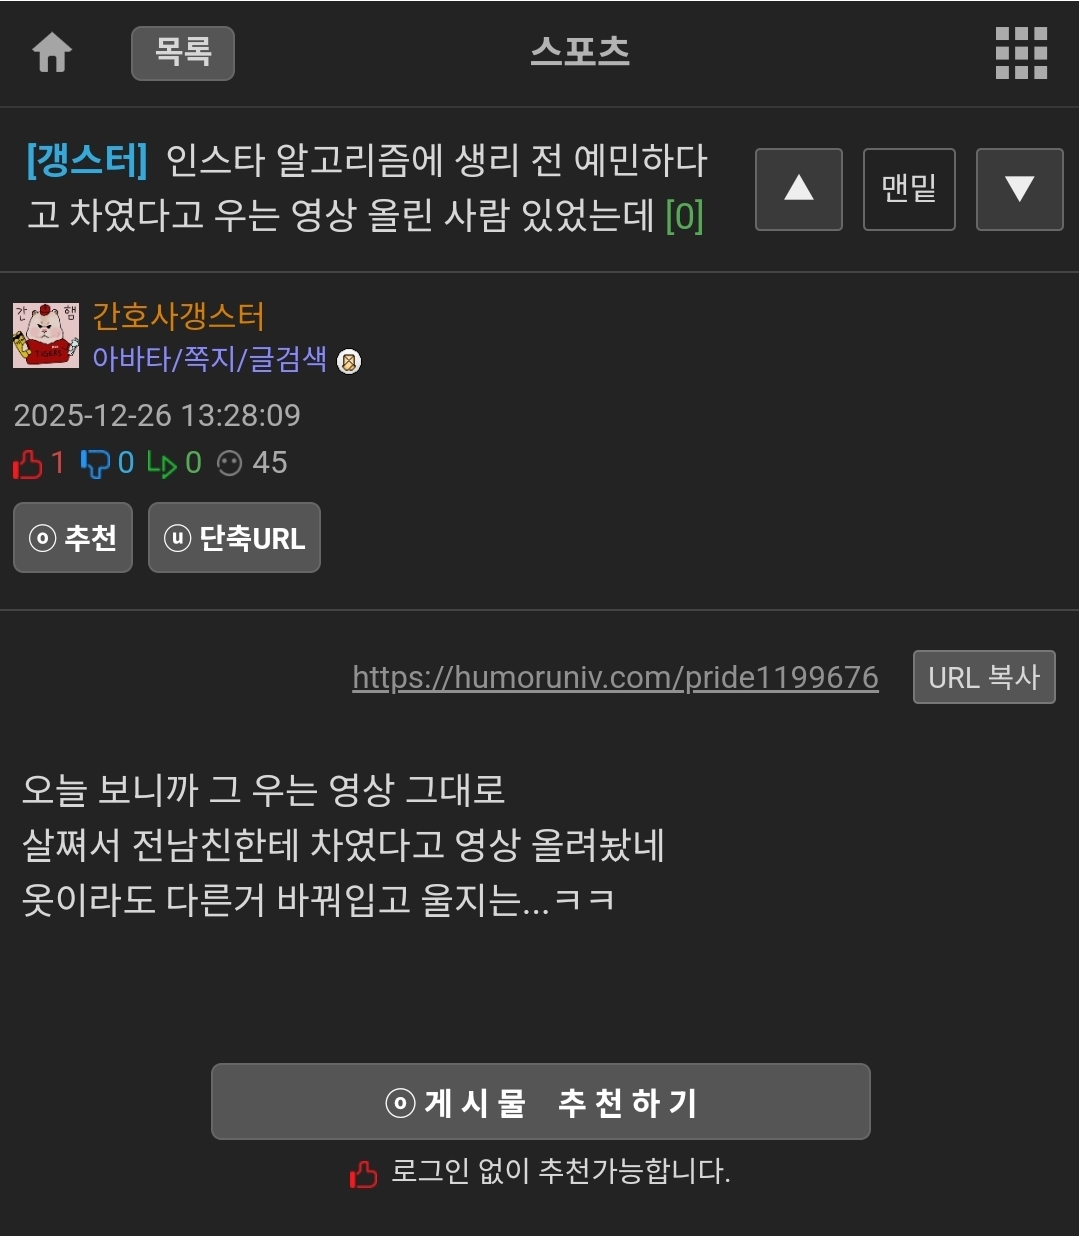Click the author's avatar thumbnail

[46, 335]
